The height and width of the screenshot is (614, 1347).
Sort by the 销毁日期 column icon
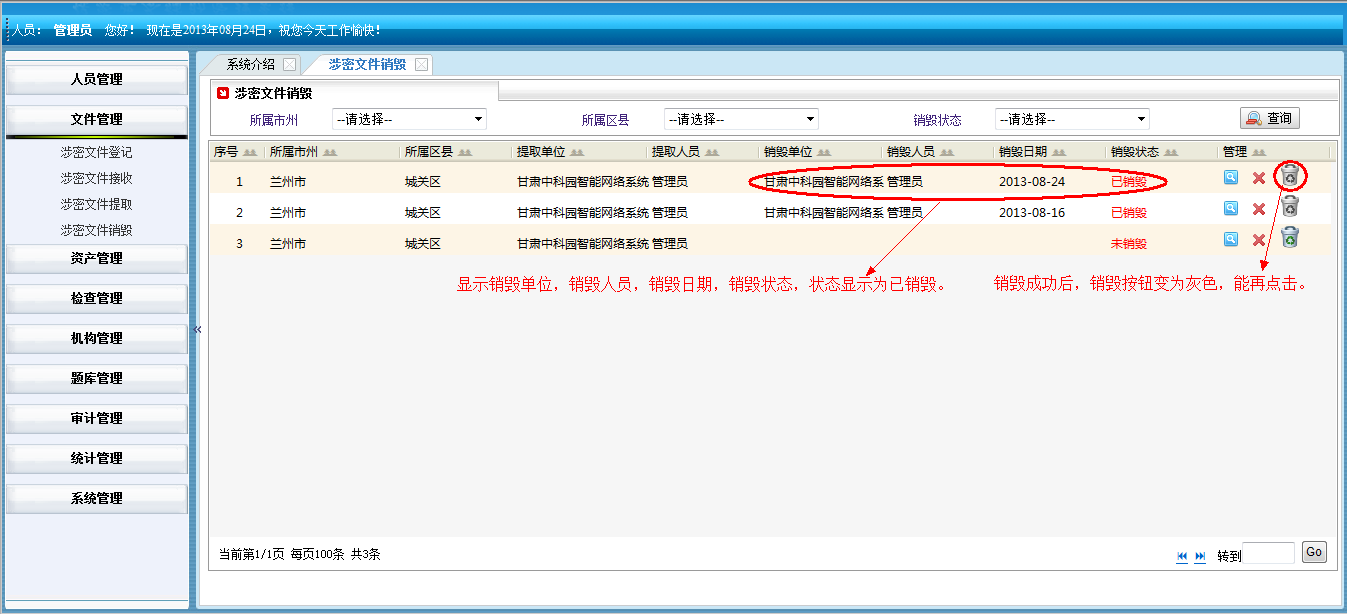(1059, 153)
